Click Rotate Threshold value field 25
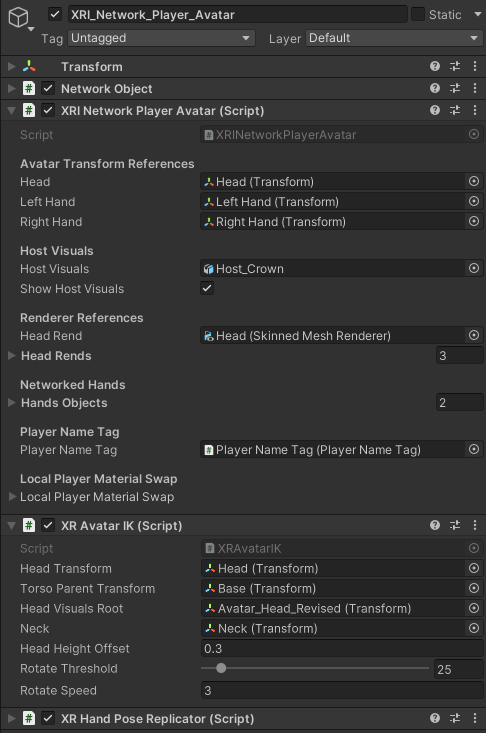Screen dimensions: 486x733 click(458, 669)
